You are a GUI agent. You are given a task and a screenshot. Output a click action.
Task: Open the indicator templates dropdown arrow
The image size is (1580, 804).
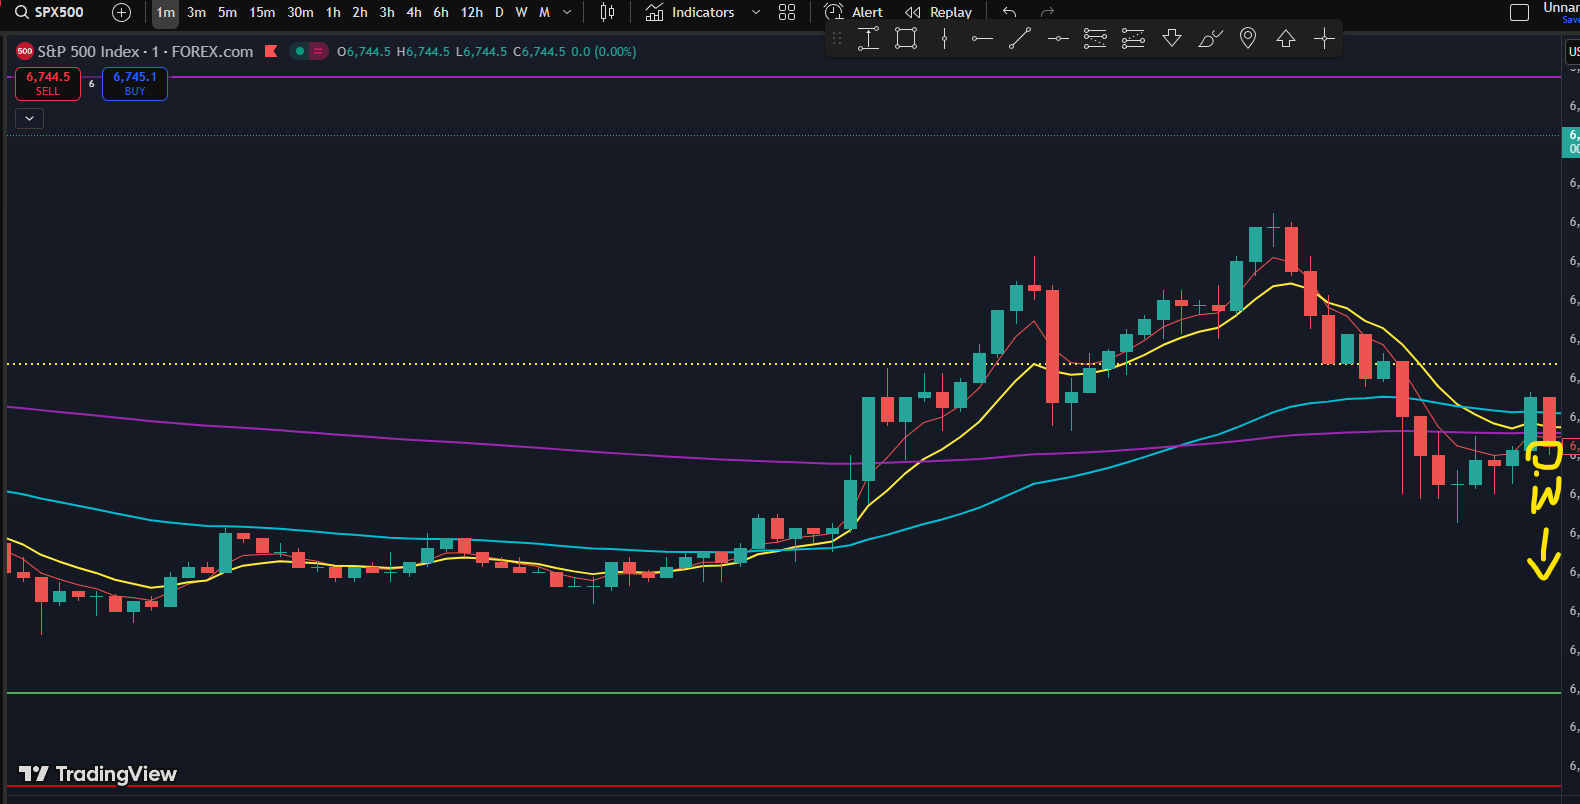click(x=756, y=12)
